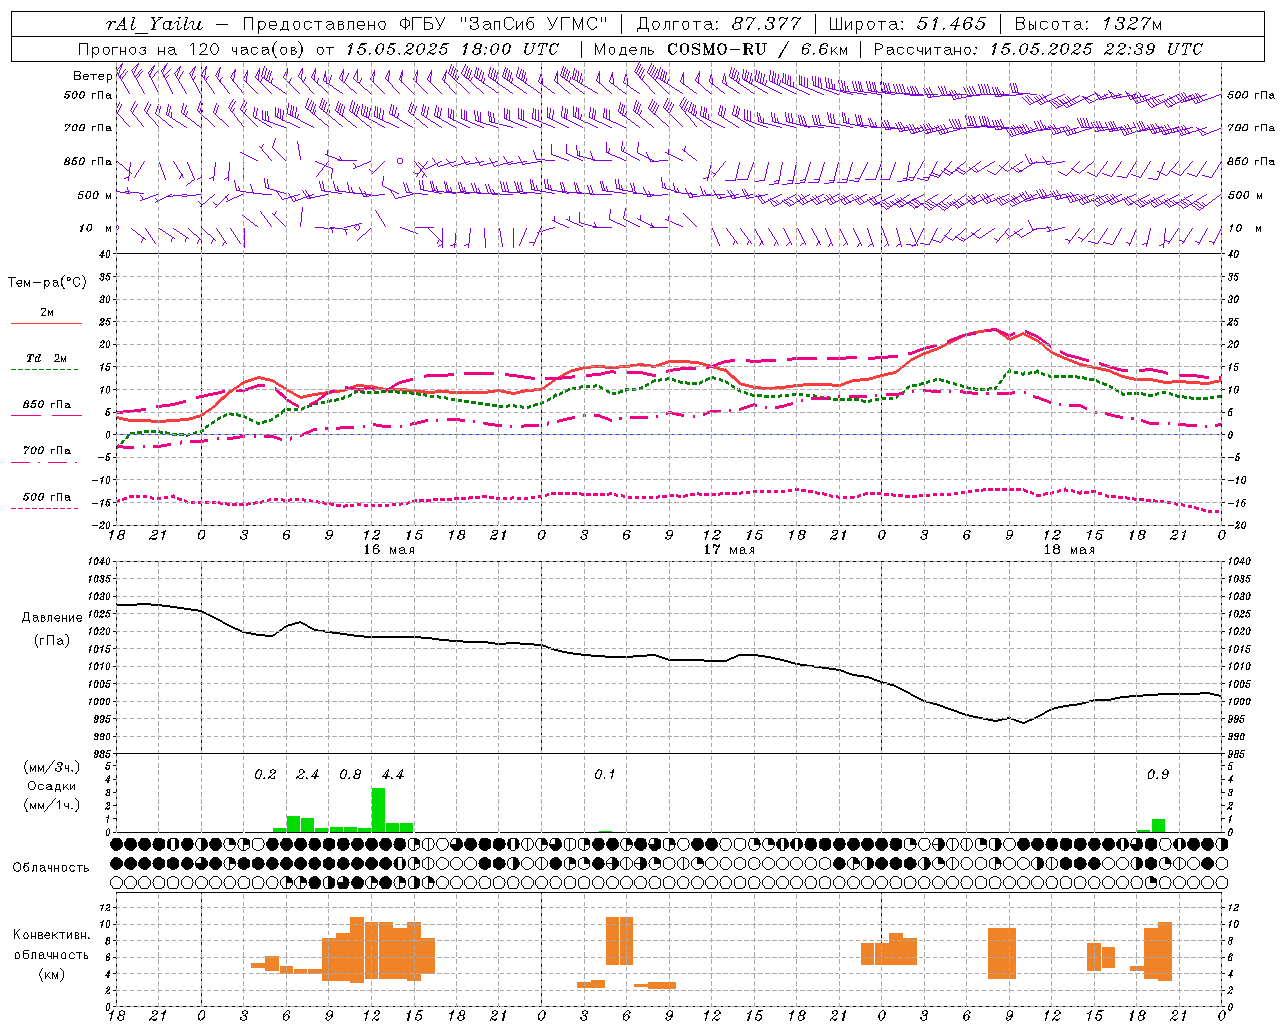Screen dimensions: 1280x1024
Task: Click the dotted pink line sample under '500 гПа' legend
Action: 45,508
